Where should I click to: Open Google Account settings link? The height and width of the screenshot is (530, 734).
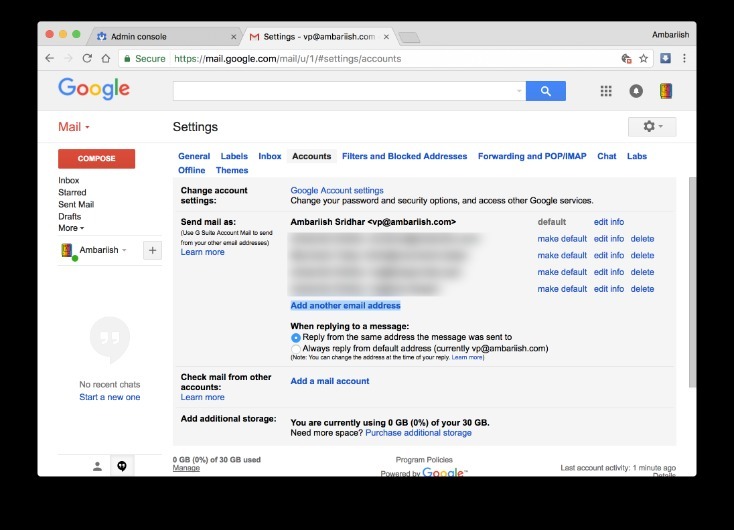[337, 191]
